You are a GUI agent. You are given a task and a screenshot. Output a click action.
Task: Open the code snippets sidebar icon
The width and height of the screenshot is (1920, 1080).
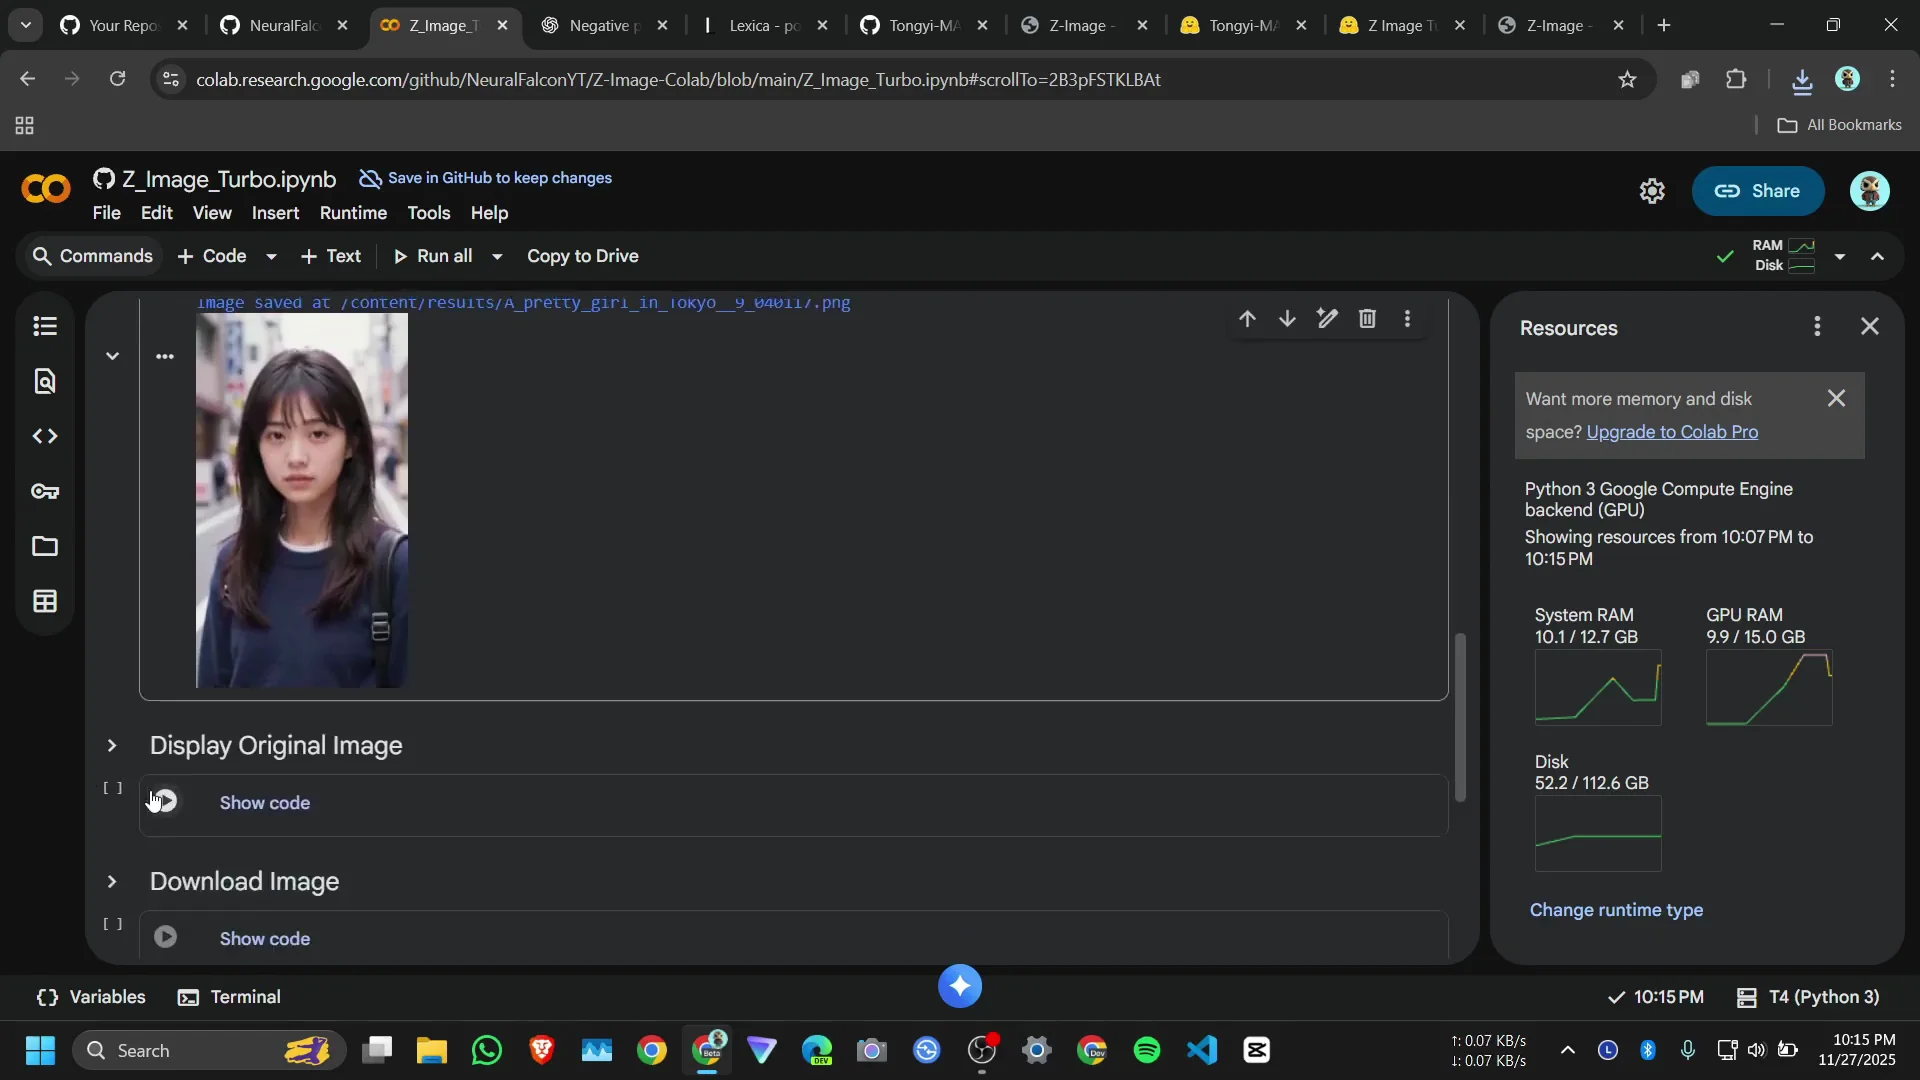click(x=45, y=436)
